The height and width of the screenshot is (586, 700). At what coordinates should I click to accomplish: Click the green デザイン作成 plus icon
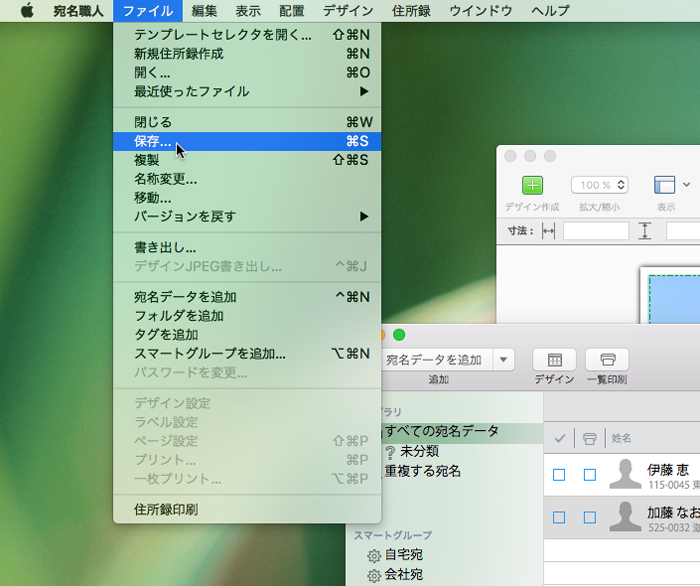tap(533, 185)
